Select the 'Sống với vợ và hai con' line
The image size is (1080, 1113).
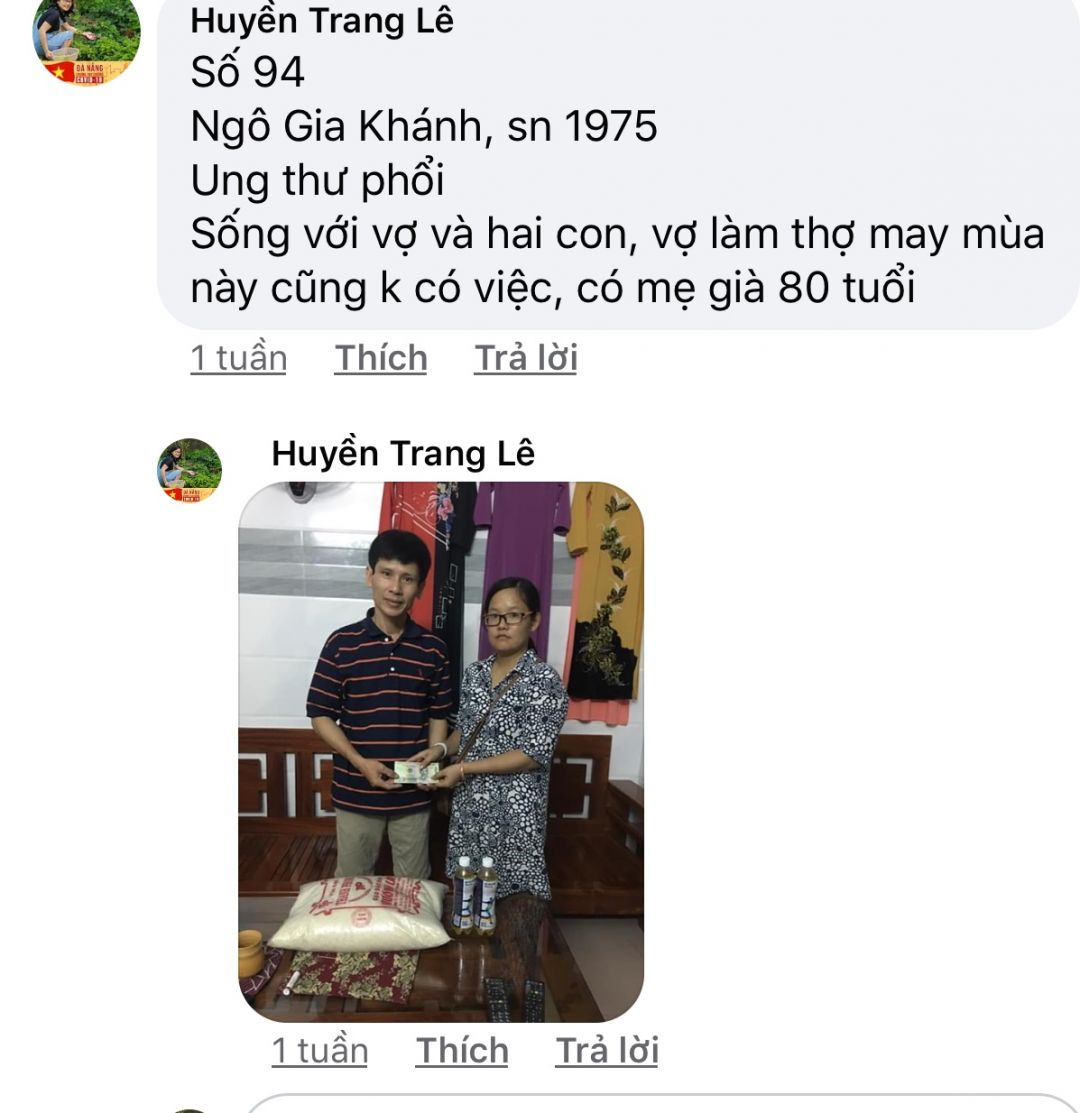coord(617,234)
